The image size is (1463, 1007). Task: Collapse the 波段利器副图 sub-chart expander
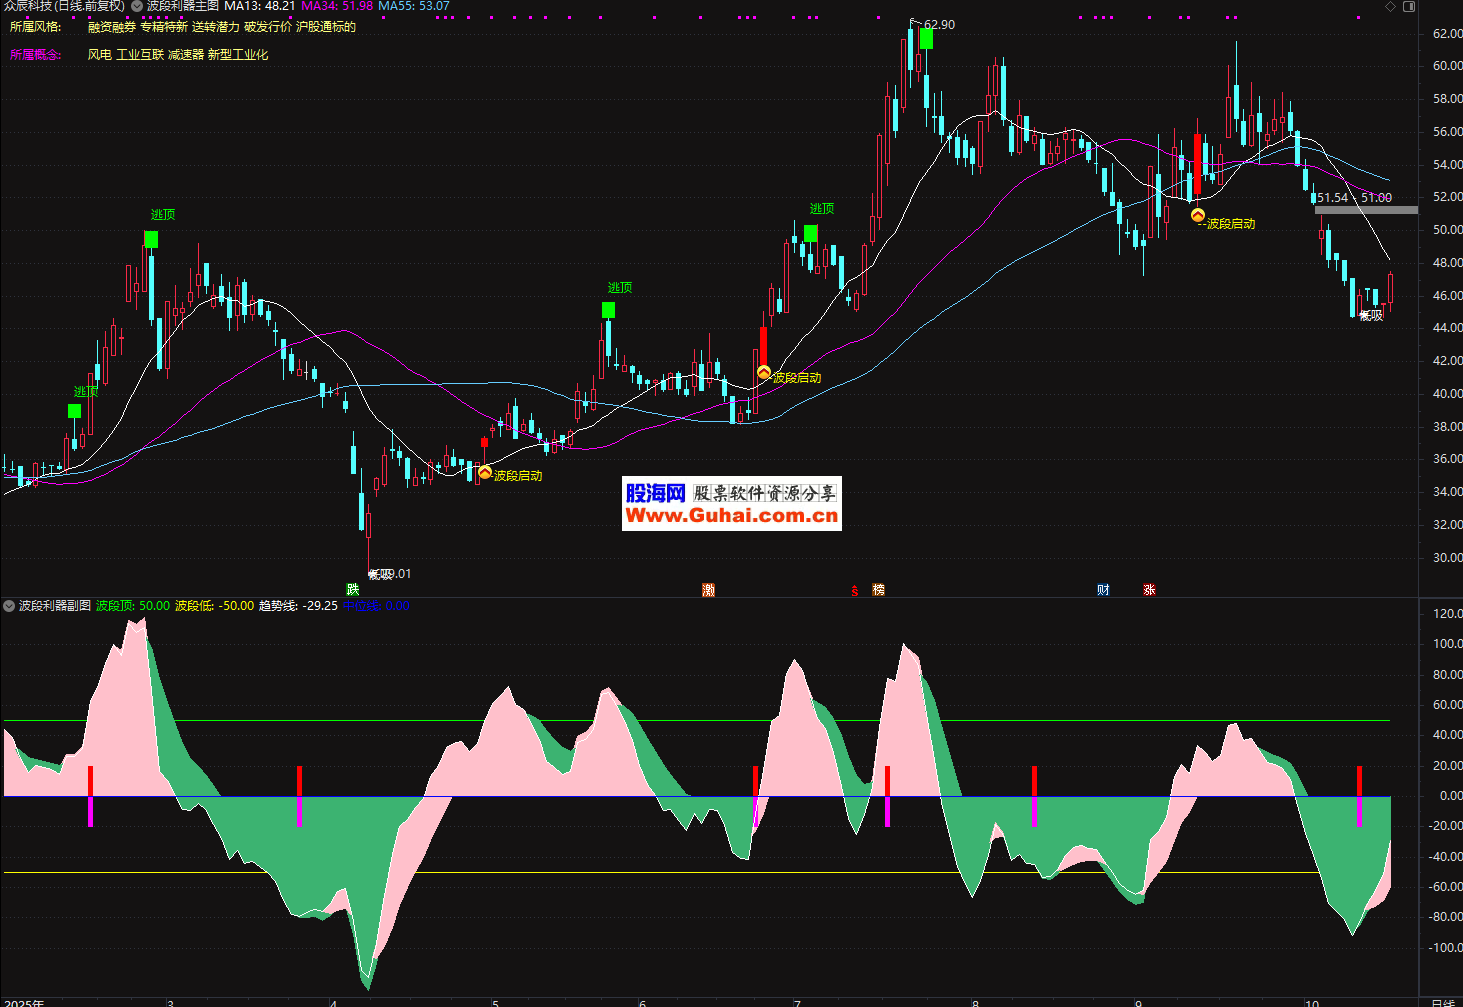tap(9, 606)
